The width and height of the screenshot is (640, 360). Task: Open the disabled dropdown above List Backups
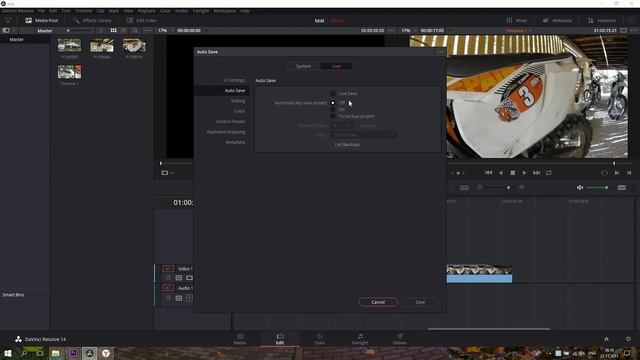[x=364, y=135]
